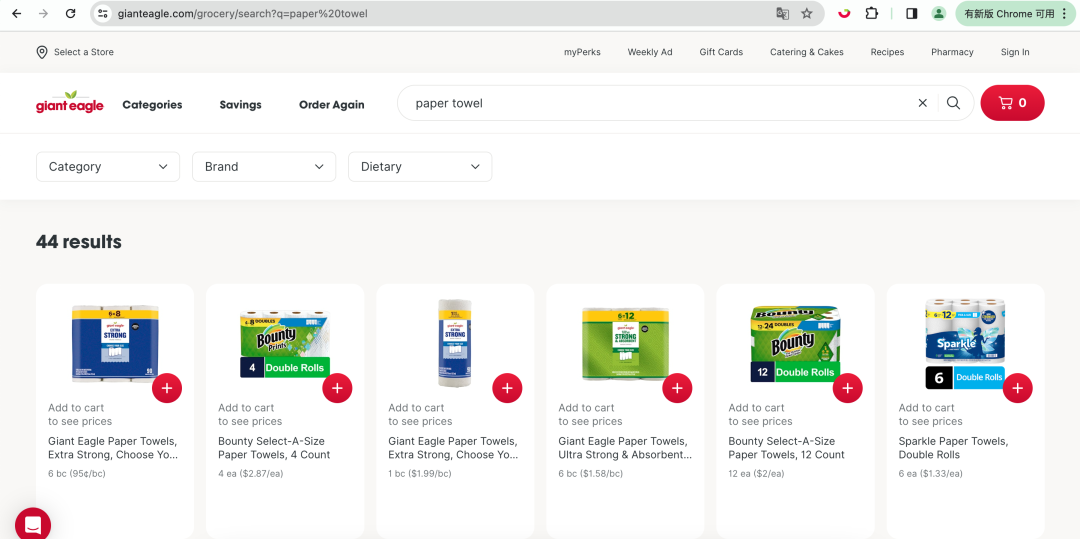This screenshot has height=539, width=1080.
Task: Open the extensions puzzle icon
Action: [x=871, y=13]
